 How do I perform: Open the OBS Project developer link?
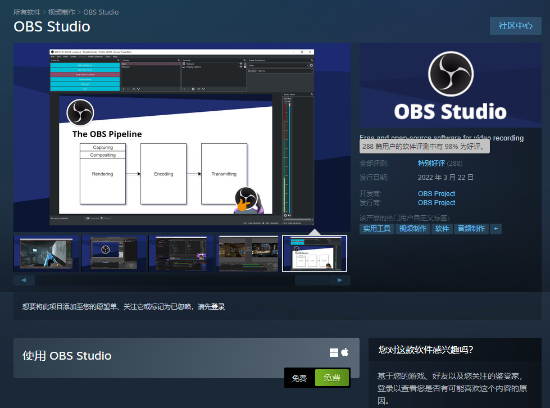pyautogui.click(x=436, y=193)
